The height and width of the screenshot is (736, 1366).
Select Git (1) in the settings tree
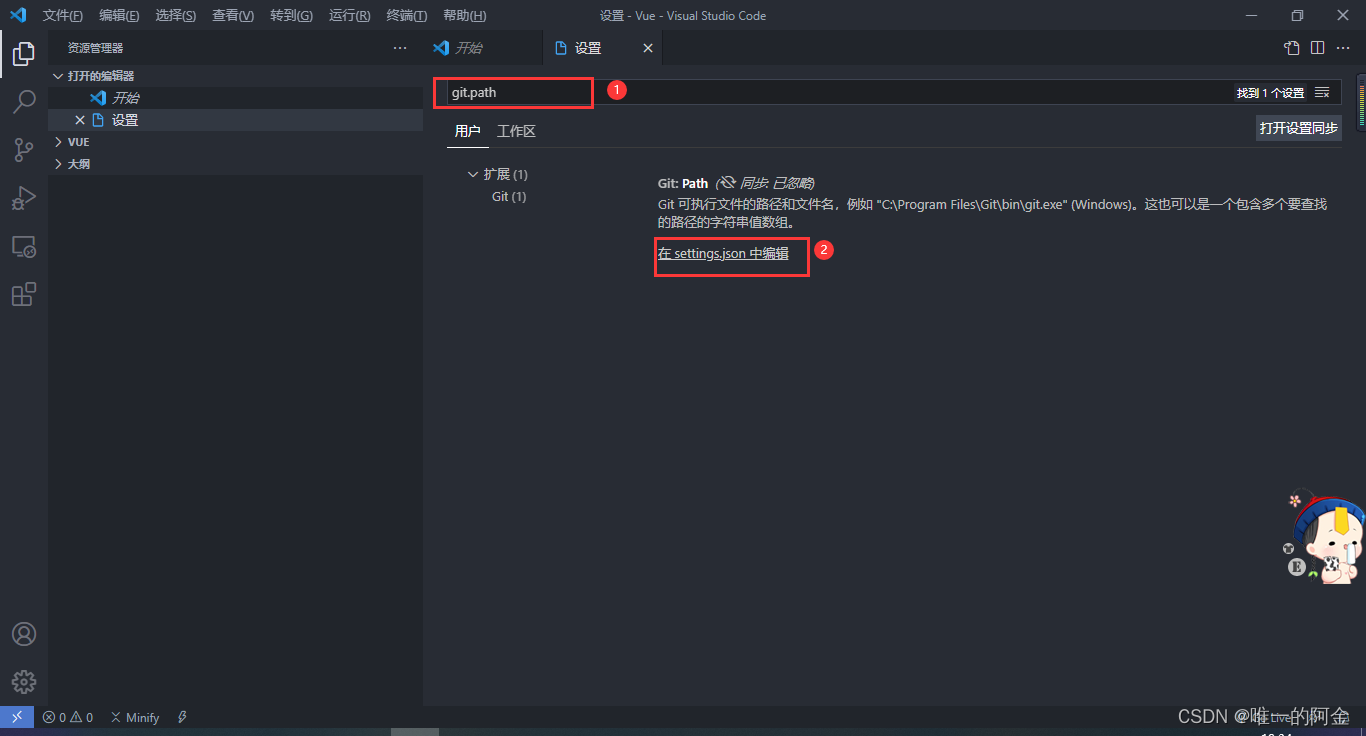(509, 196)
